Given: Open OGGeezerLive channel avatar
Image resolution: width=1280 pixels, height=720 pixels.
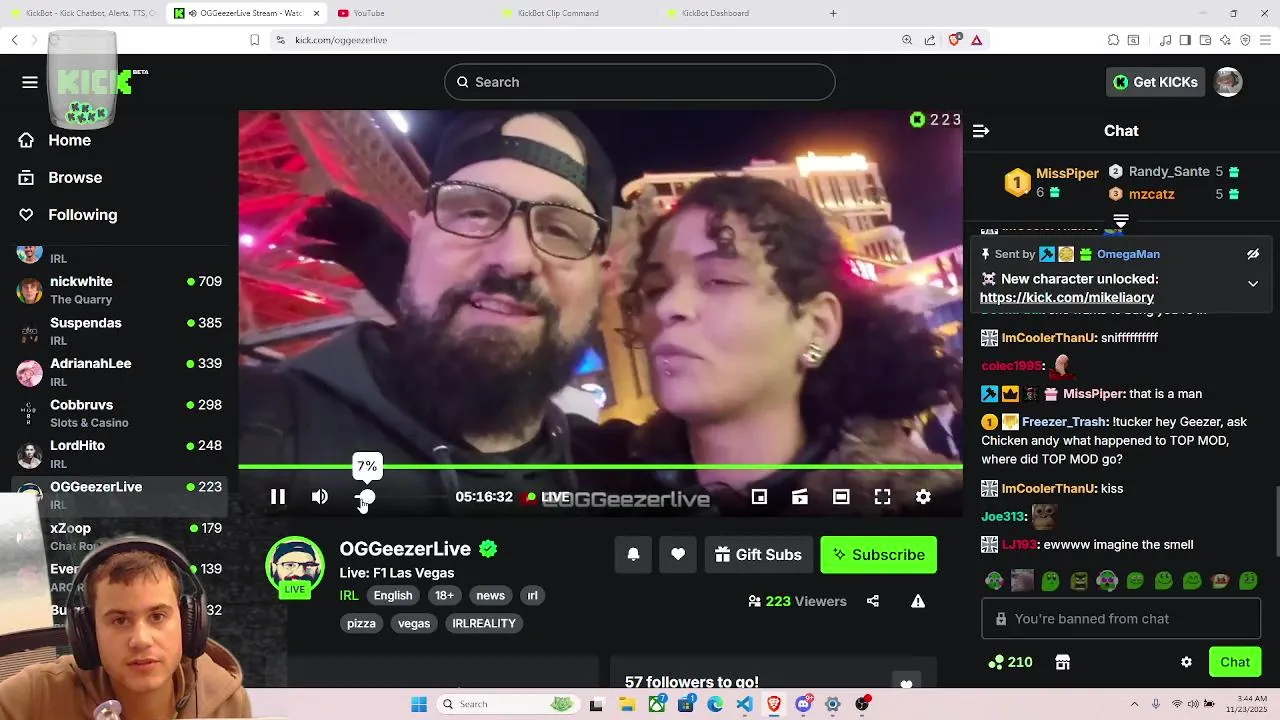Looking at the screenshot, I should point(295,566).
